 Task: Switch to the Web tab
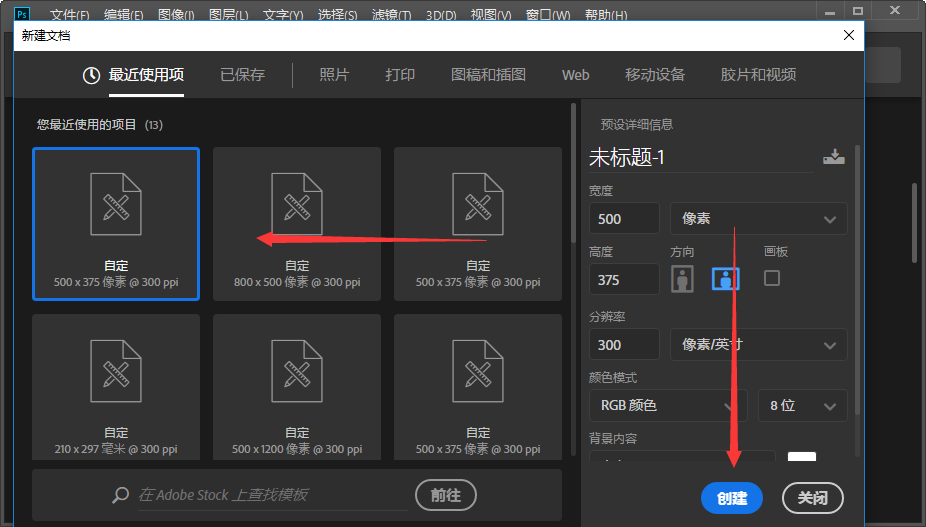click(x=575, y=75)
